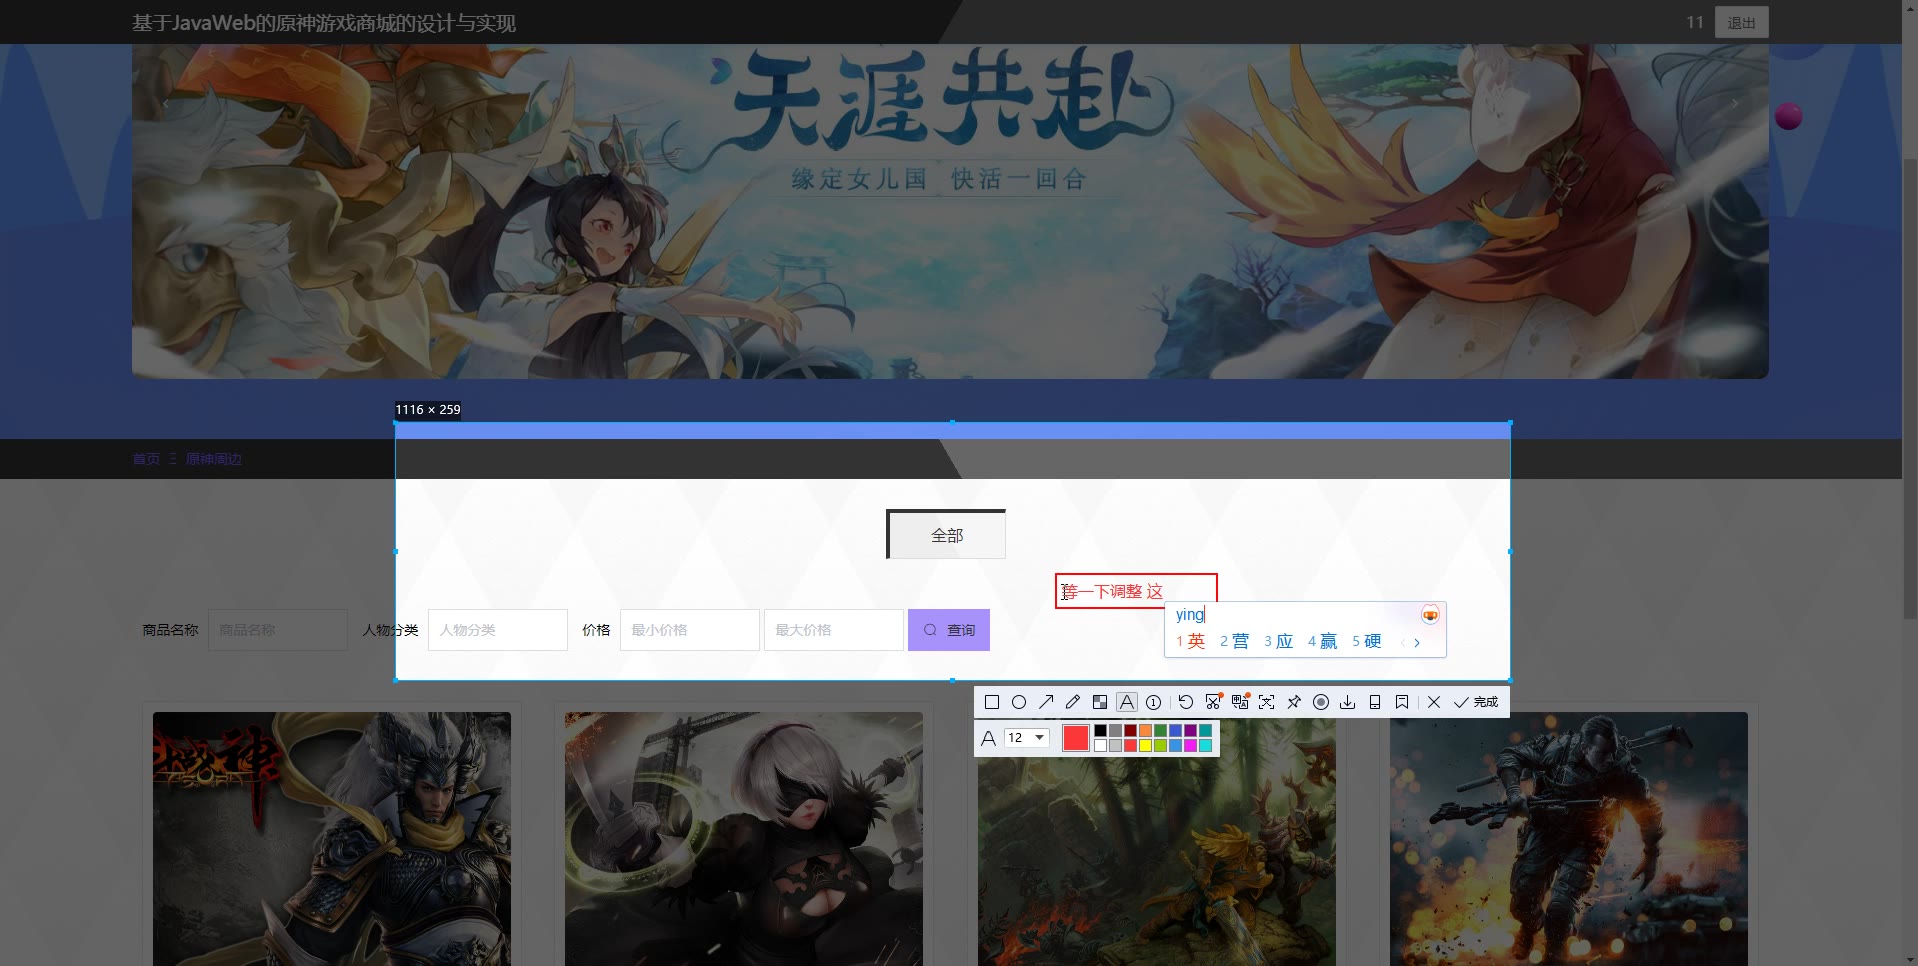The height and width of the screenshot is (966, 1918).
Task: Click the 查询 search button
Action: [x=949, y=630]
